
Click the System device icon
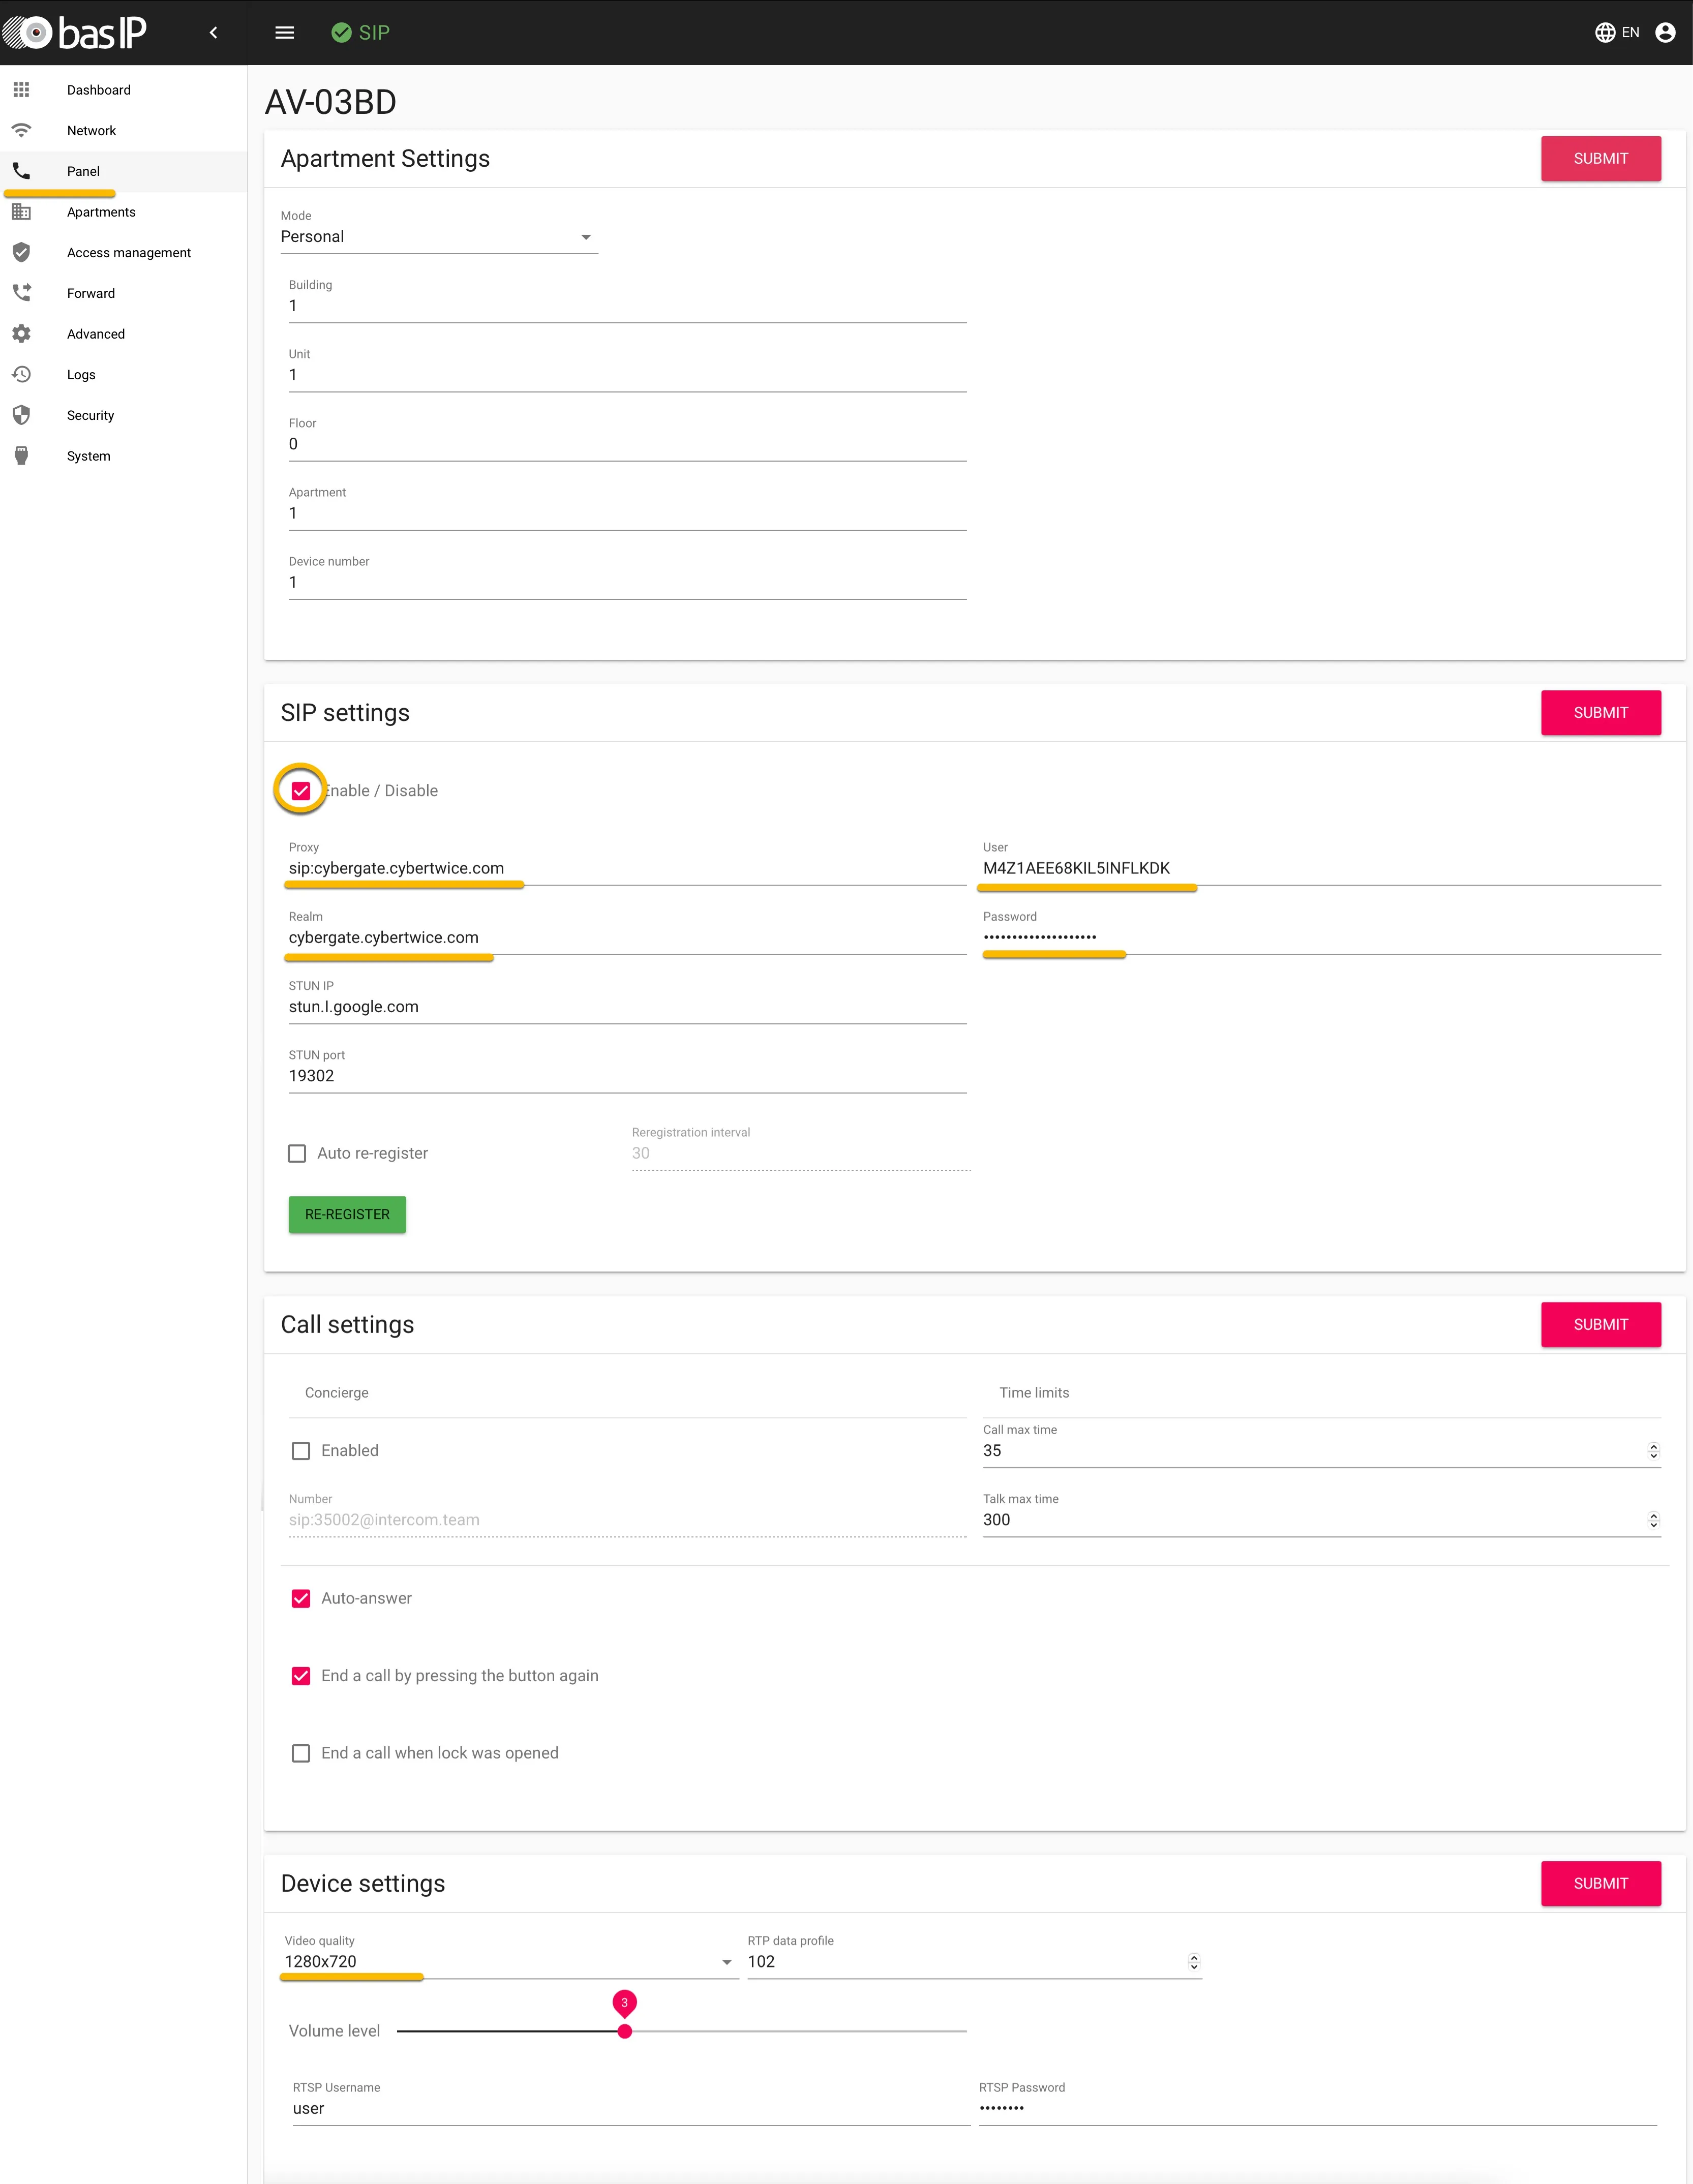(21, 456)
